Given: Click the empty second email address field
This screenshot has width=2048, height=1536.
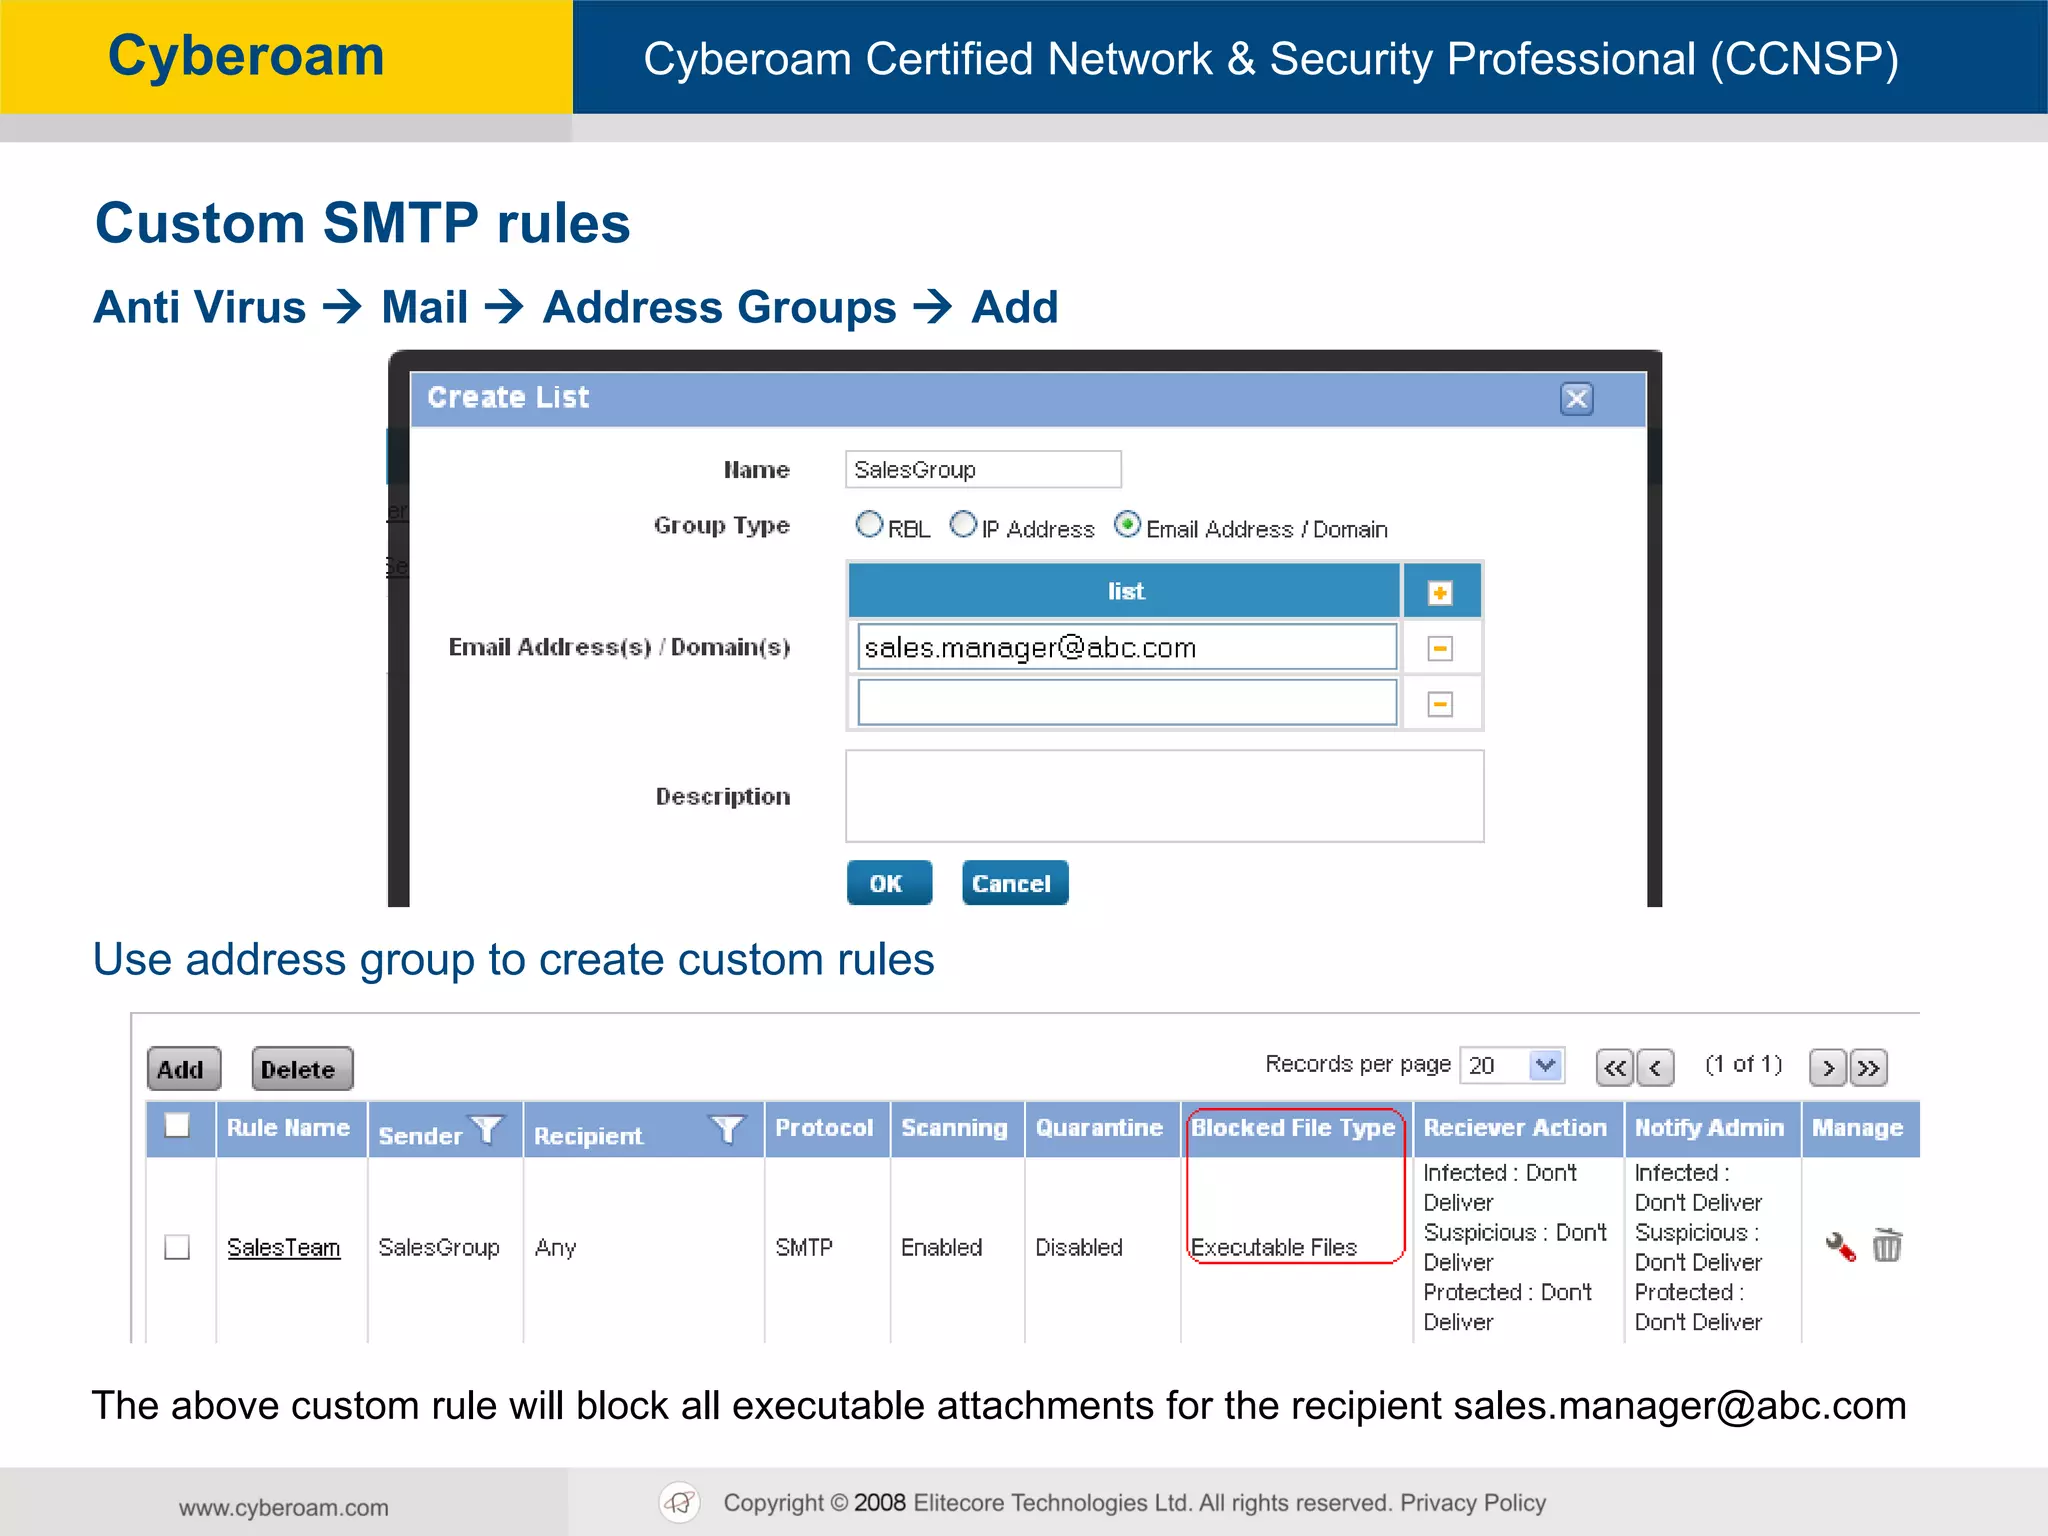Looking at the screenshot, I should click(x=1127, y=702).
